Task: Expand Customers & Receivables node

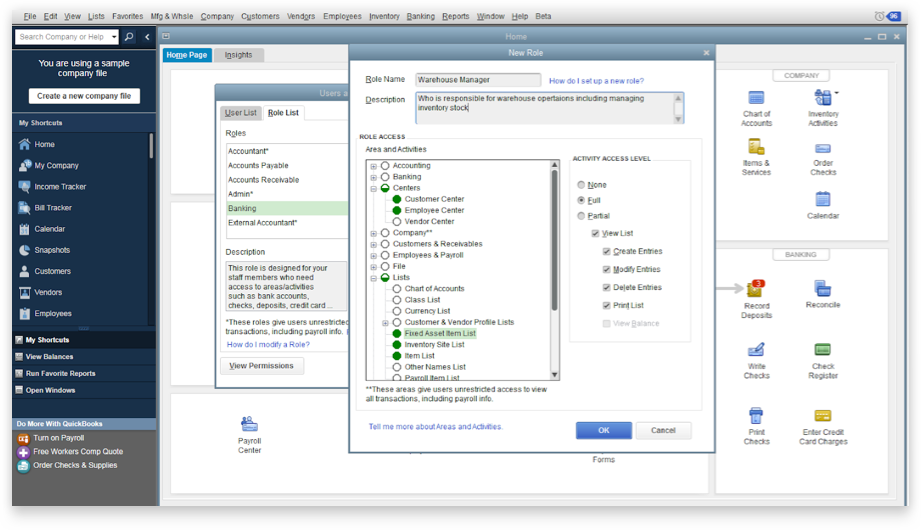Action: pos(373,245)
